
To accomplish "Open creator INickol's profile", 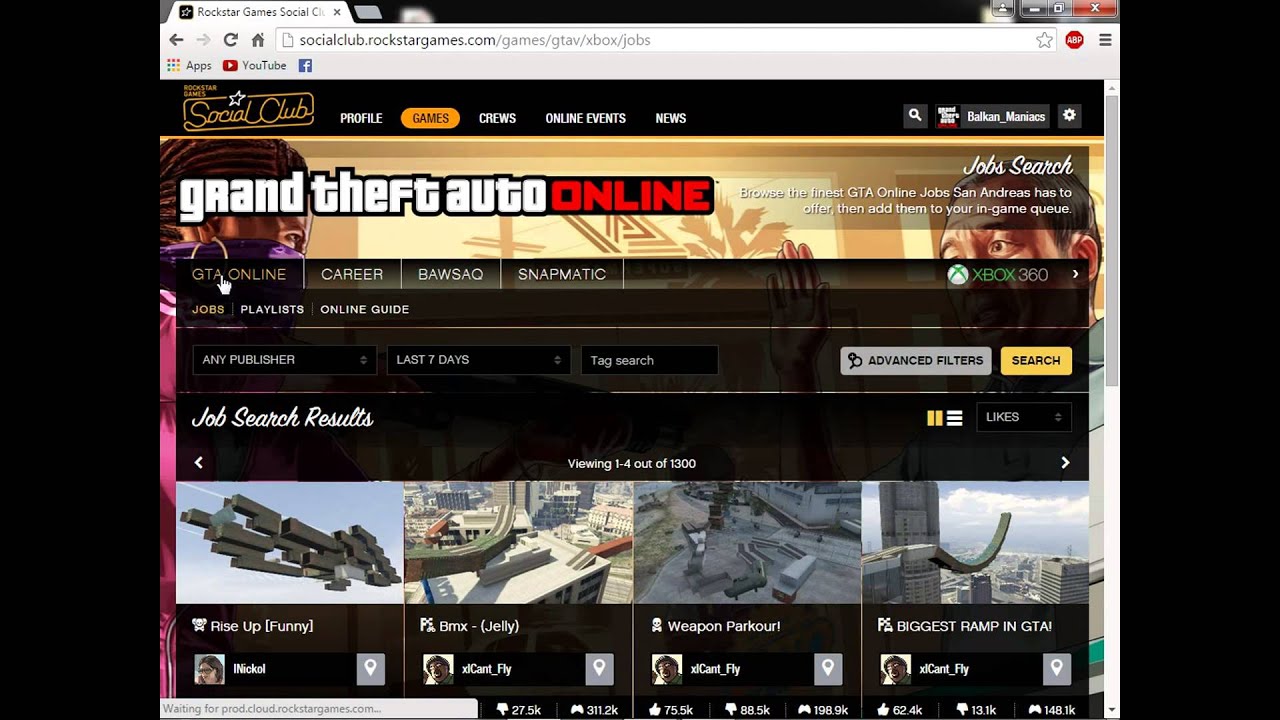I will pos(249,669).
